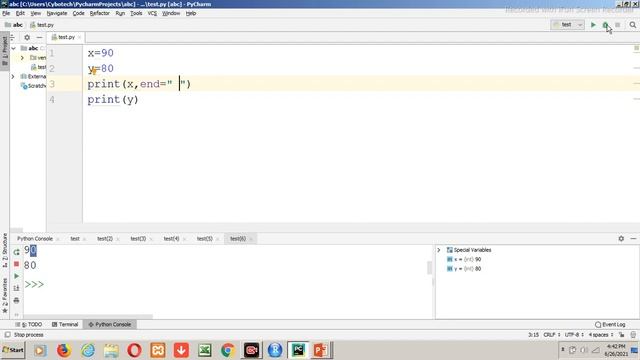Viewport: 640px width, 360px height.
Task: Open the Run menu
Action: (x=120, y=13)
